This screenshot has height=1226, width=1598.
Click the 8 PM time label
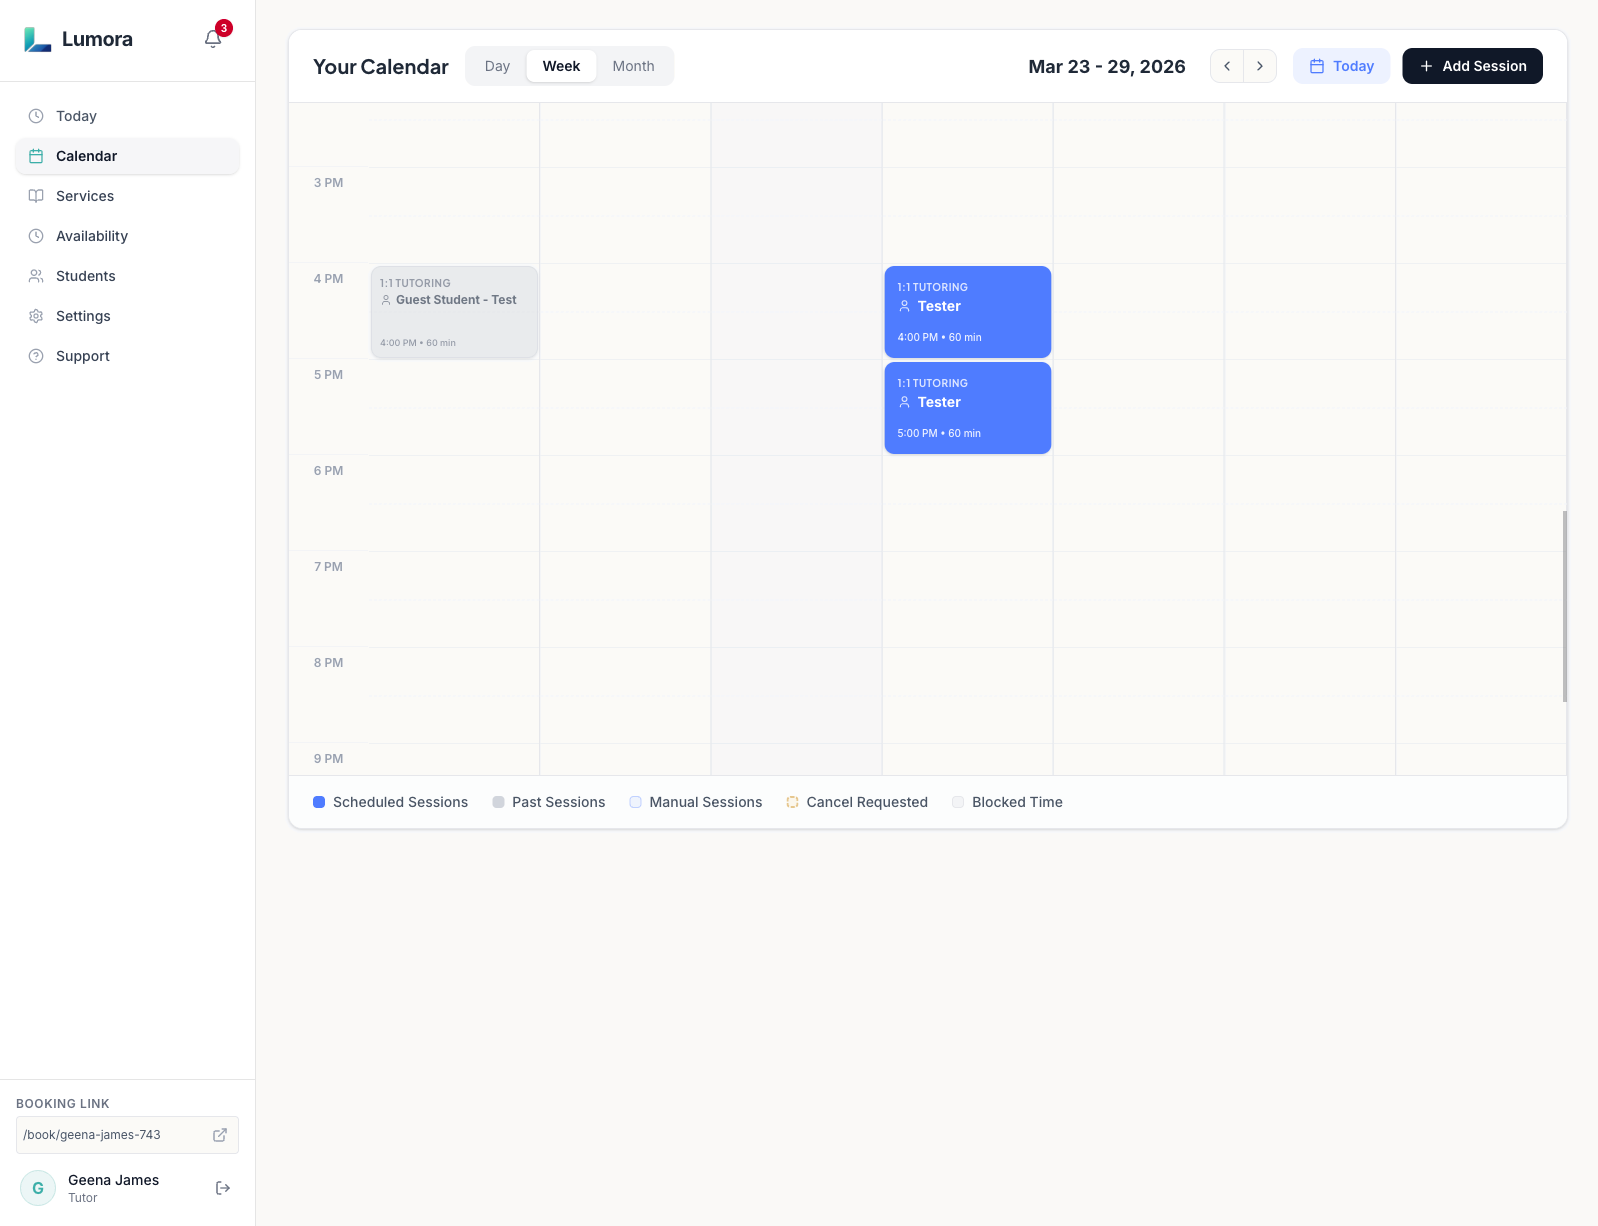tap(328, 663)
